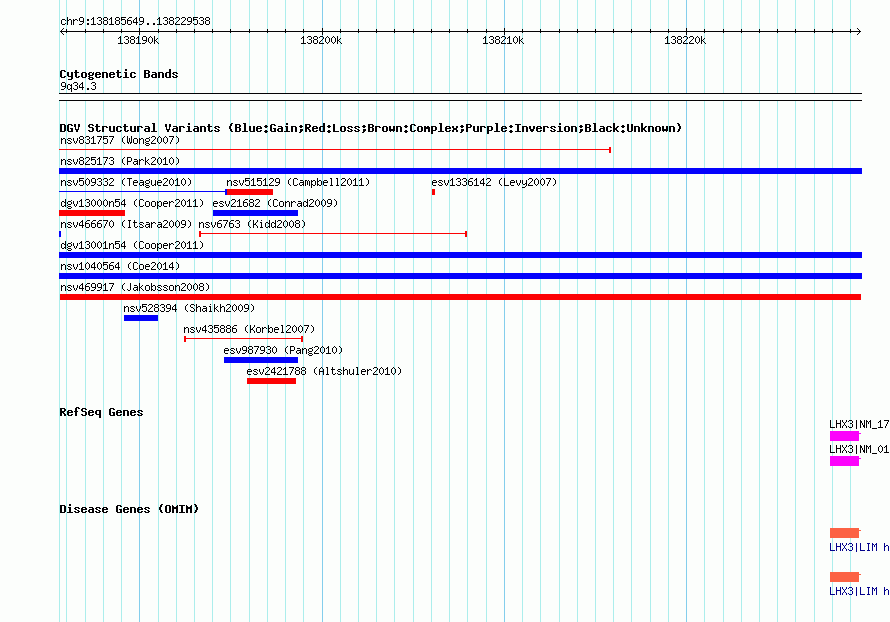Open the nsv509332 (Teague2010) variant label

126,182
